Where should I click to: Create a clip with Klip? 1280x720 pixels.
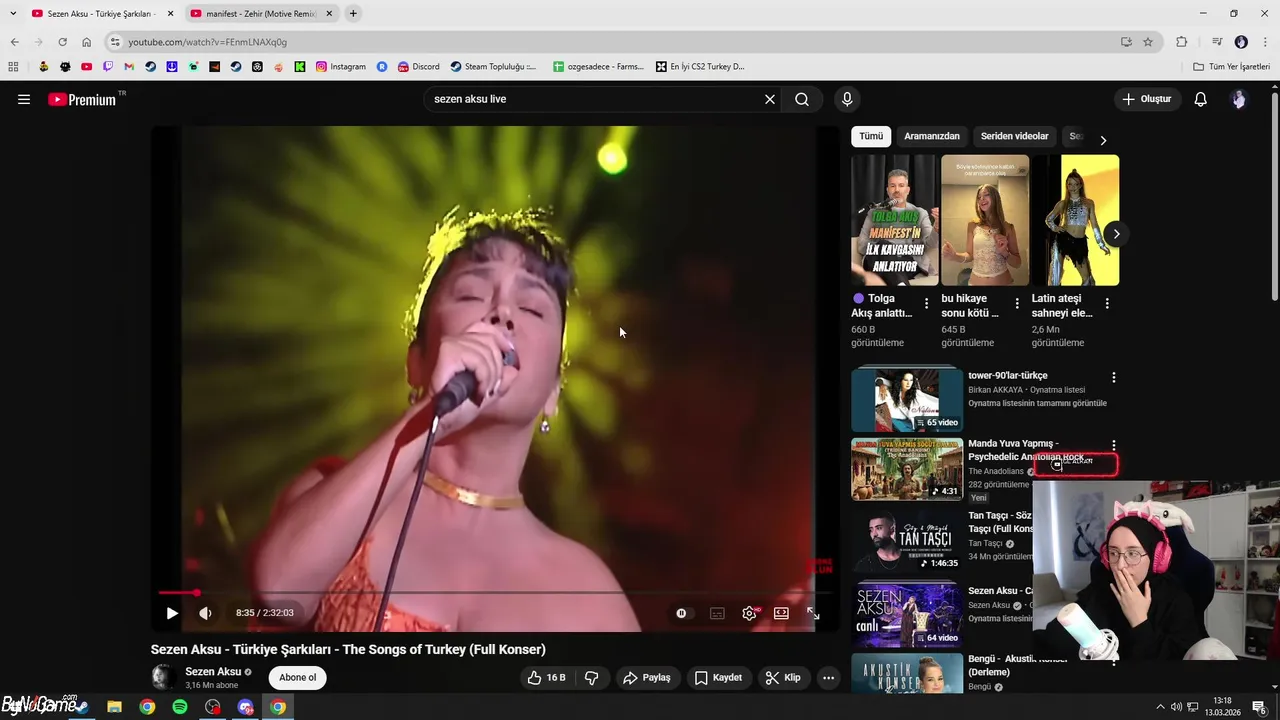click(783, 677)
